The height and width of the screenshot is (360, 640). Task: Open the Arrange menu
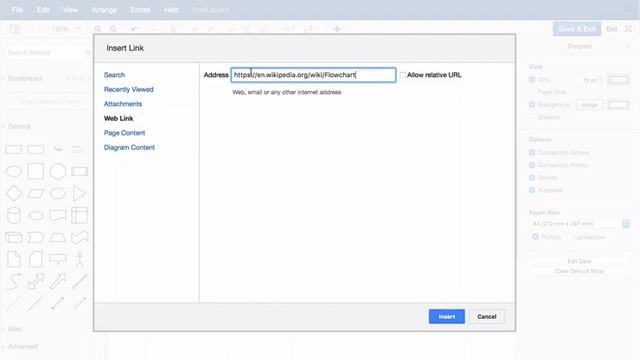tap(104, 10)
